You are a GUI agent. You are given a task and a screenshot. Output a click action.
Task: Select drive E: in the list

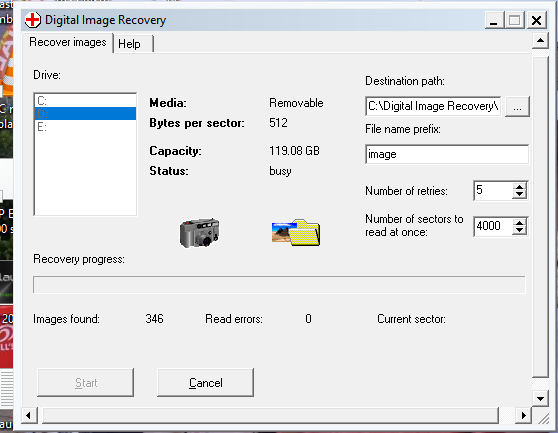point(85,126)
